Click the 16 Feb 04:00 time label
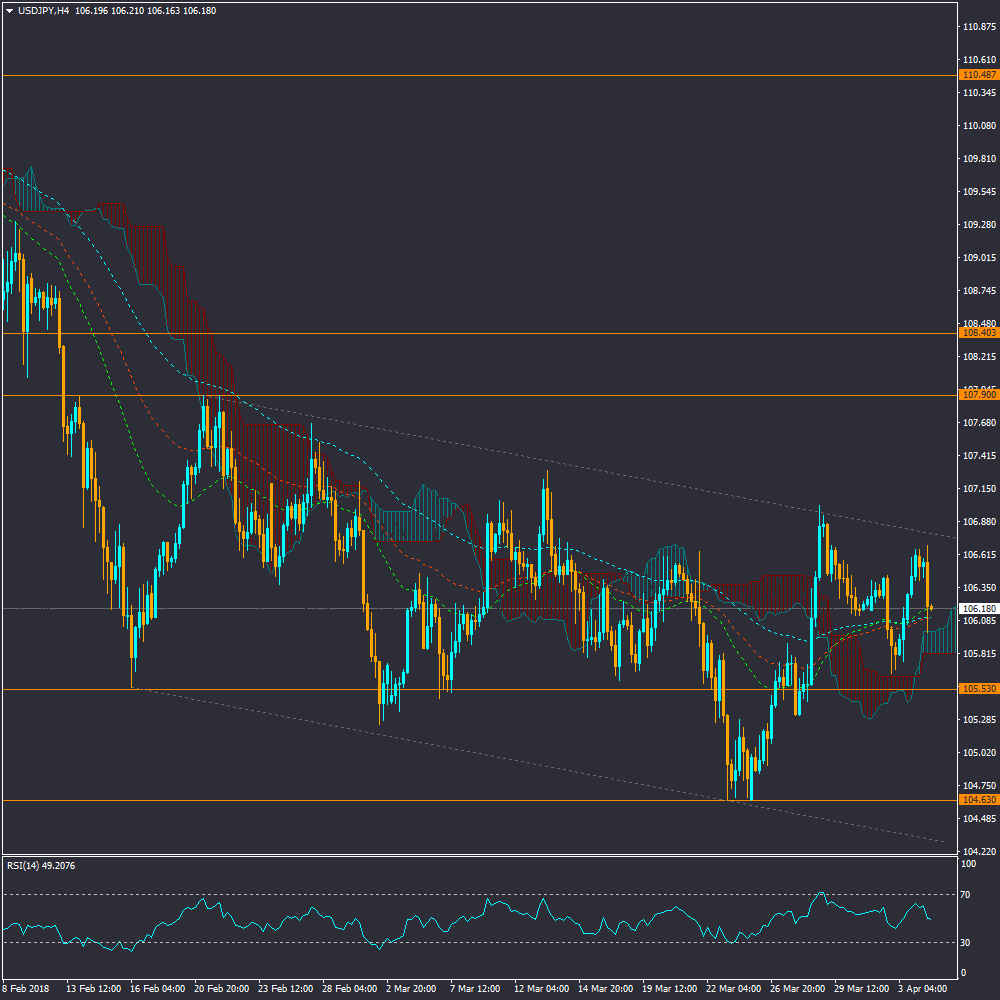 tap(159, 988)
